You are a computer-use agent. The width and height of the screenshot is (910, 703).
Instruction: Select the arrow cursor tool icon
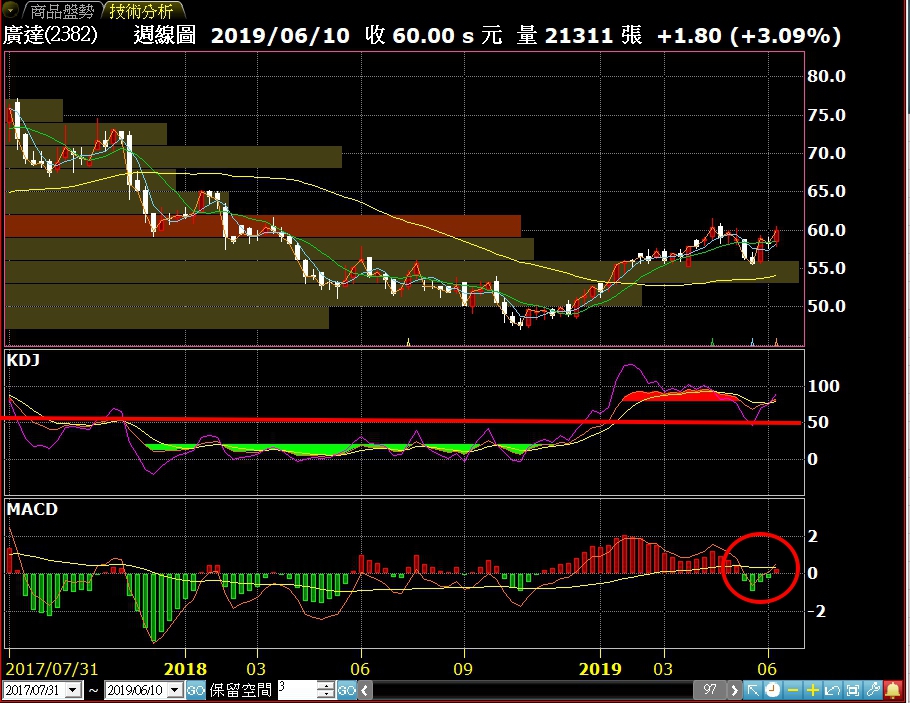click(x=753, y=690)
